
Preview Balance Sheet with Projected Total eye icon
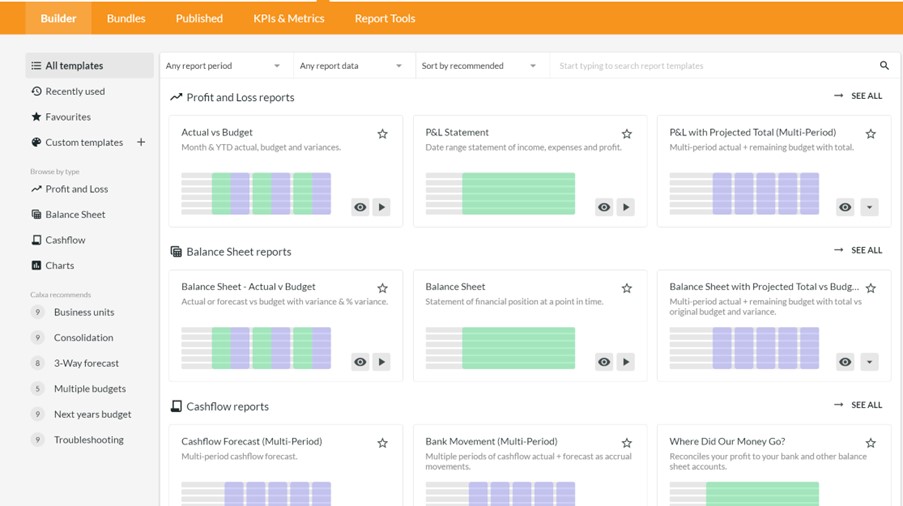845,362
